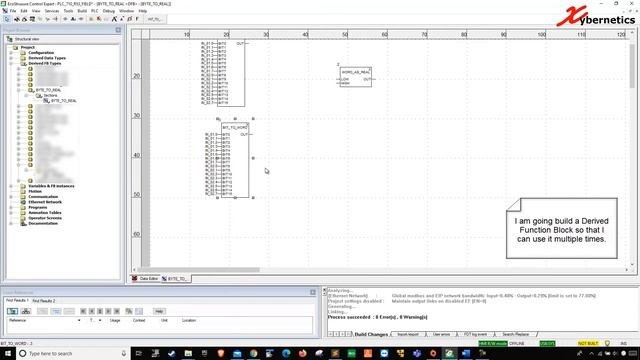Switch to the Import report output tab
Viewport: 640px width, 360px height.
(x=408, y=334)
